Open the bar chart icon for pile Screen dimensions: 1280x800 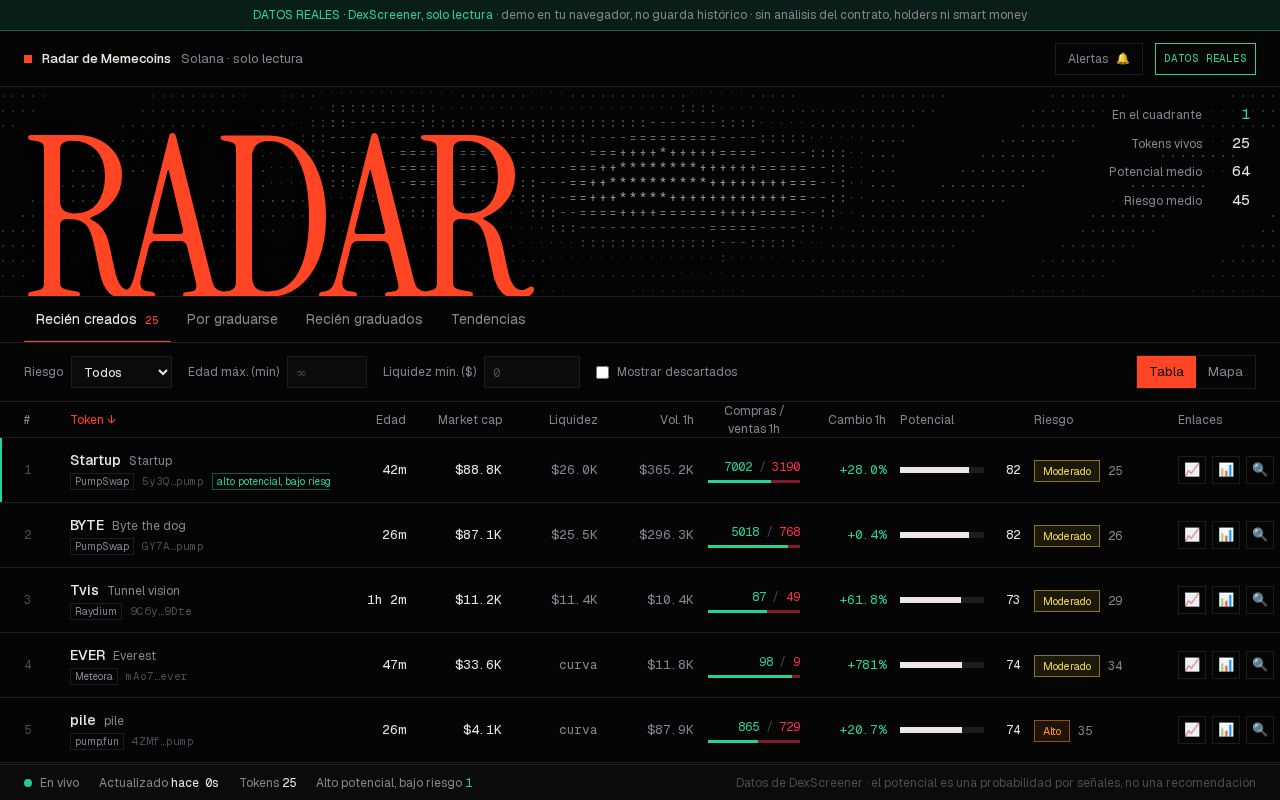coord(1226,730)
